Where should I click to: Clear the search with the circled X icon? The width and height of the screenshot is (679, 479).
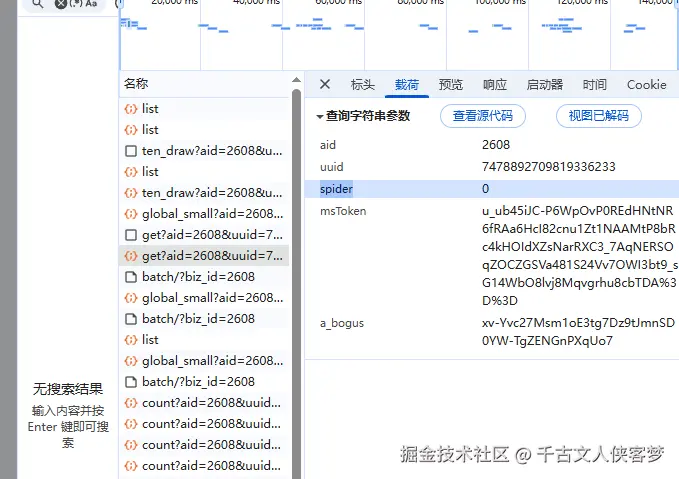tap(61, 4)
